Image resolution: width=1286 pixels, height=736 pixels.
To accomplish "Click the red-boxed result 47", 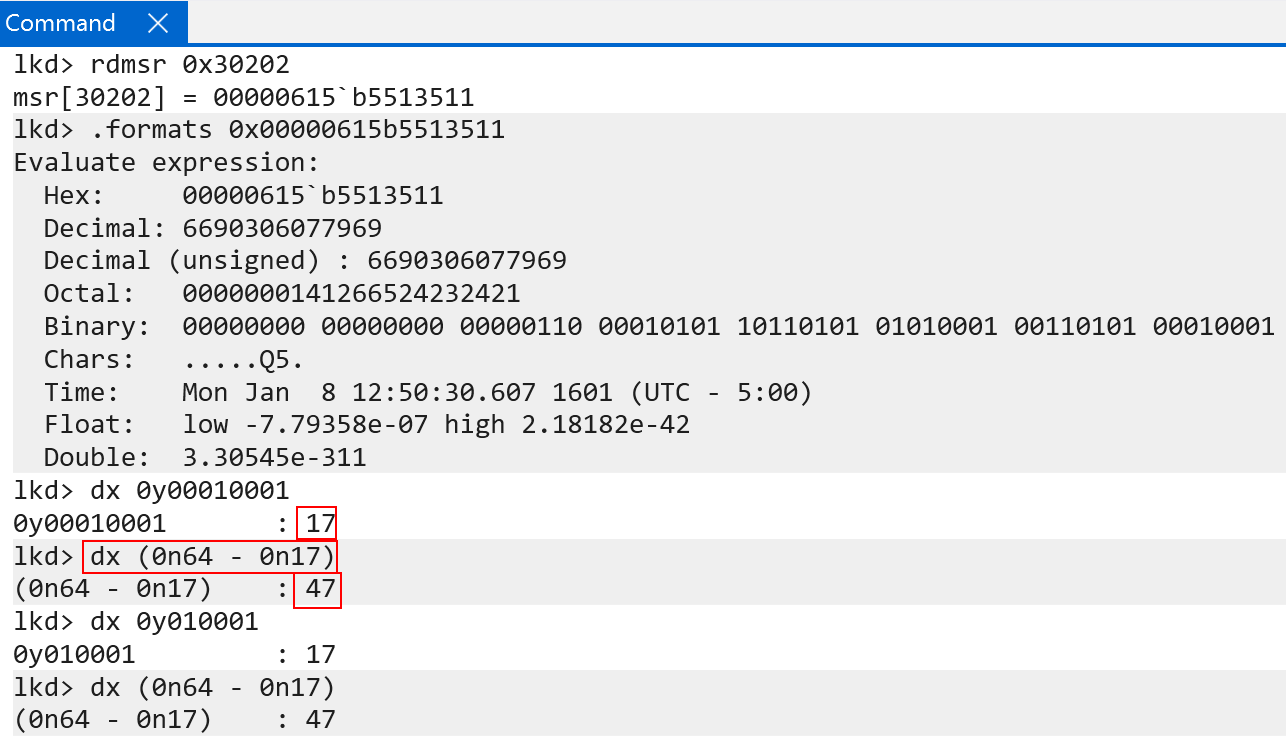I will click(x=319, y=589).
